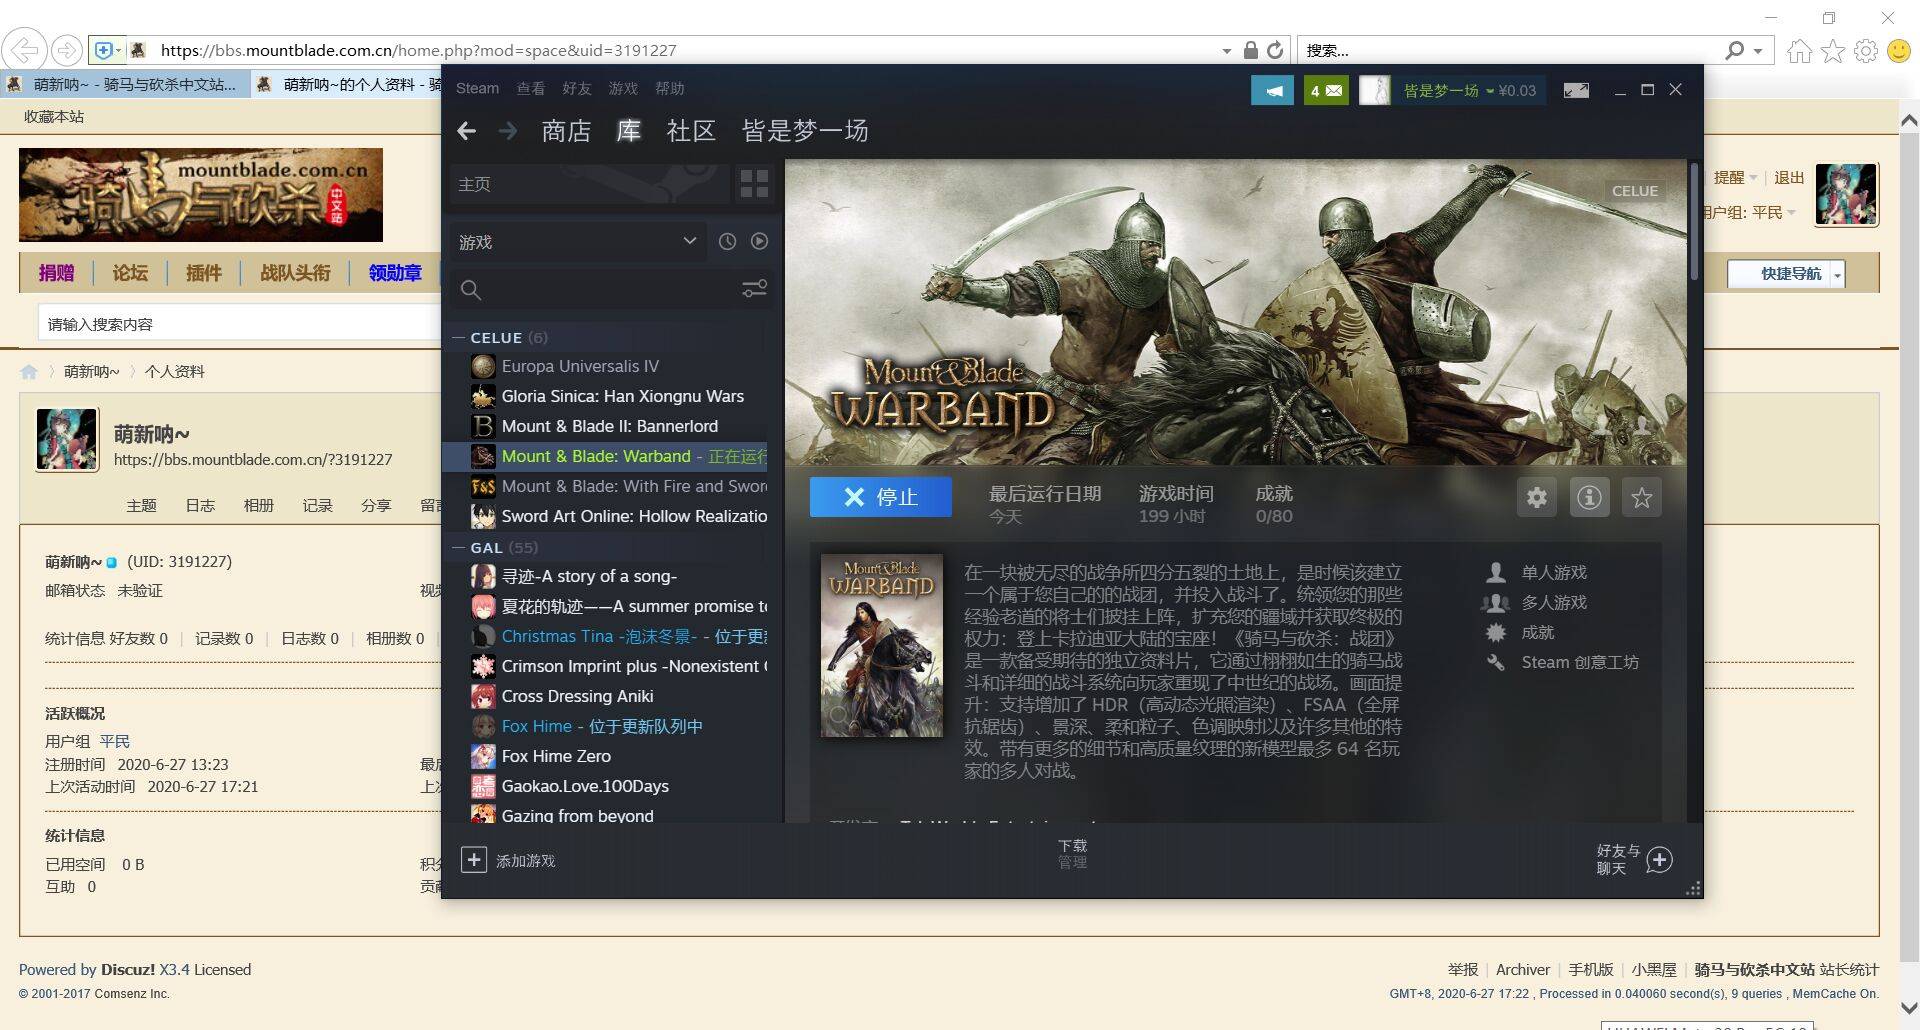Click the browser smiley feedback icon
Screen dimensions: 1920x1030
point(1898,51)
